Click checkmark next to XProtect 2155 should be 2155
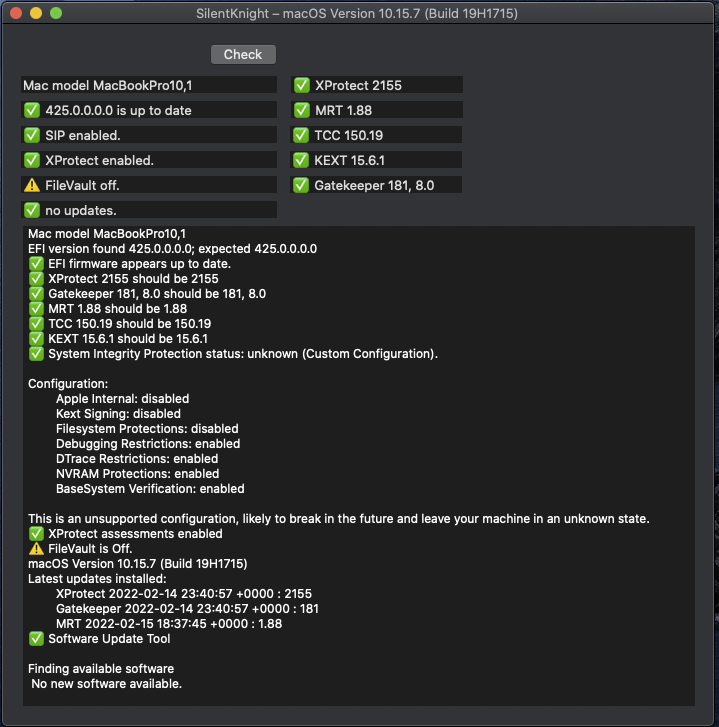This screenshot has width=719, height=727. tap(36, 279)
